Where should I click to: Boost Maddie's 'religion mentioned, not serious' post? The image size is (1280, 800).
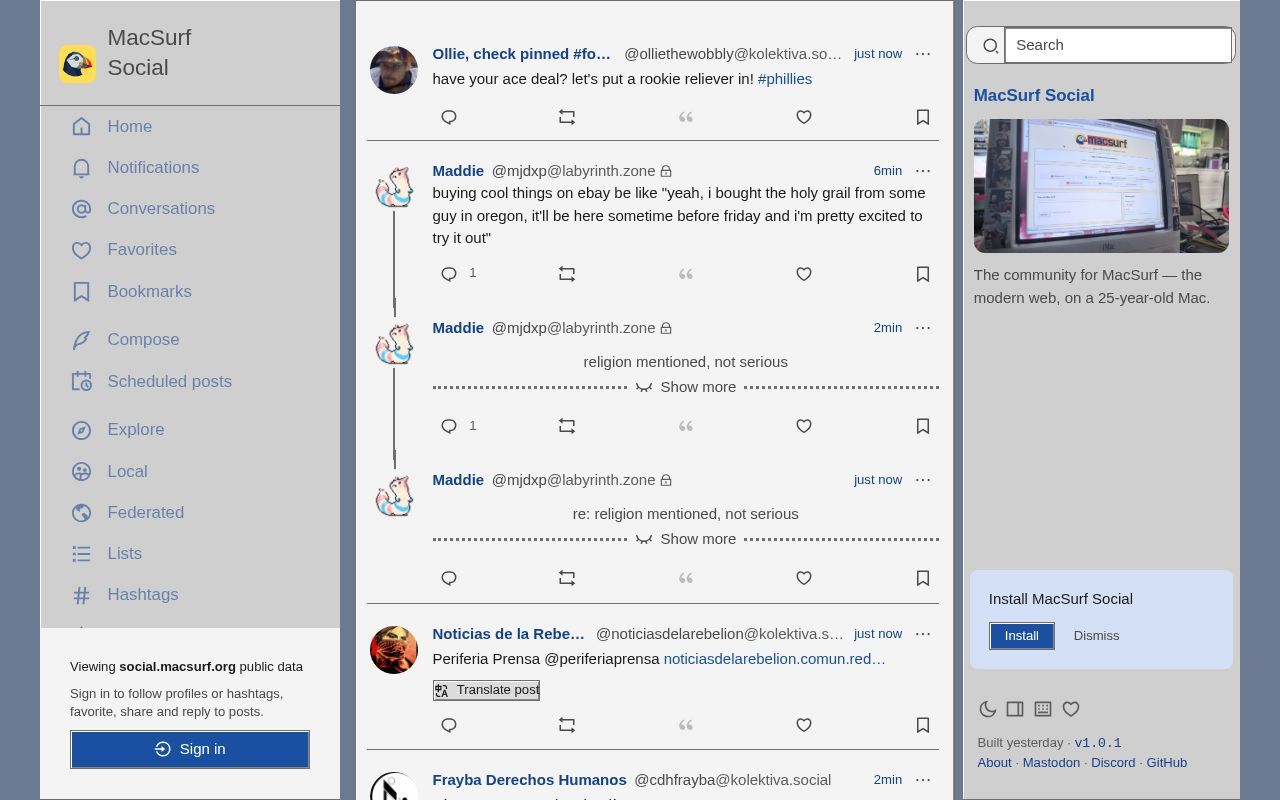click(567, 426)
